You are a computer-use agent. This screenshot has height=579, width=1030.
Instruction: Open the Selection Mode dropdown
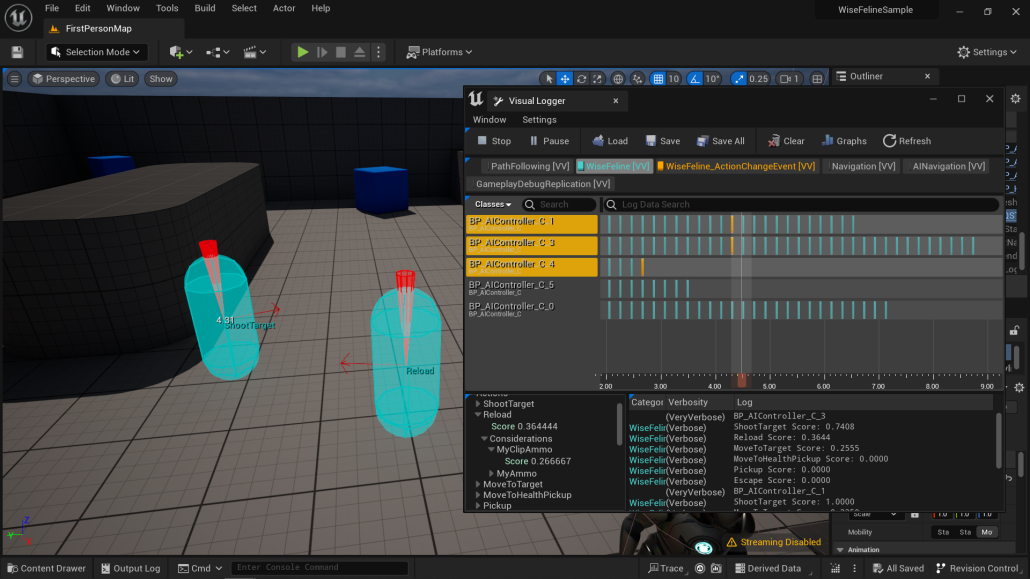[96, 52]
